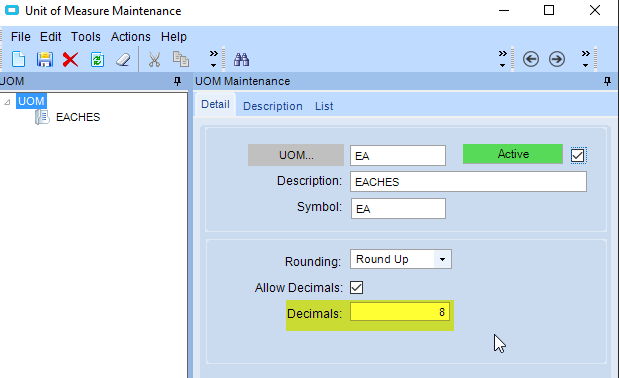Click the Description field containing EACHES
Screen dimensions: 619x378
click(x=468, y=182)
